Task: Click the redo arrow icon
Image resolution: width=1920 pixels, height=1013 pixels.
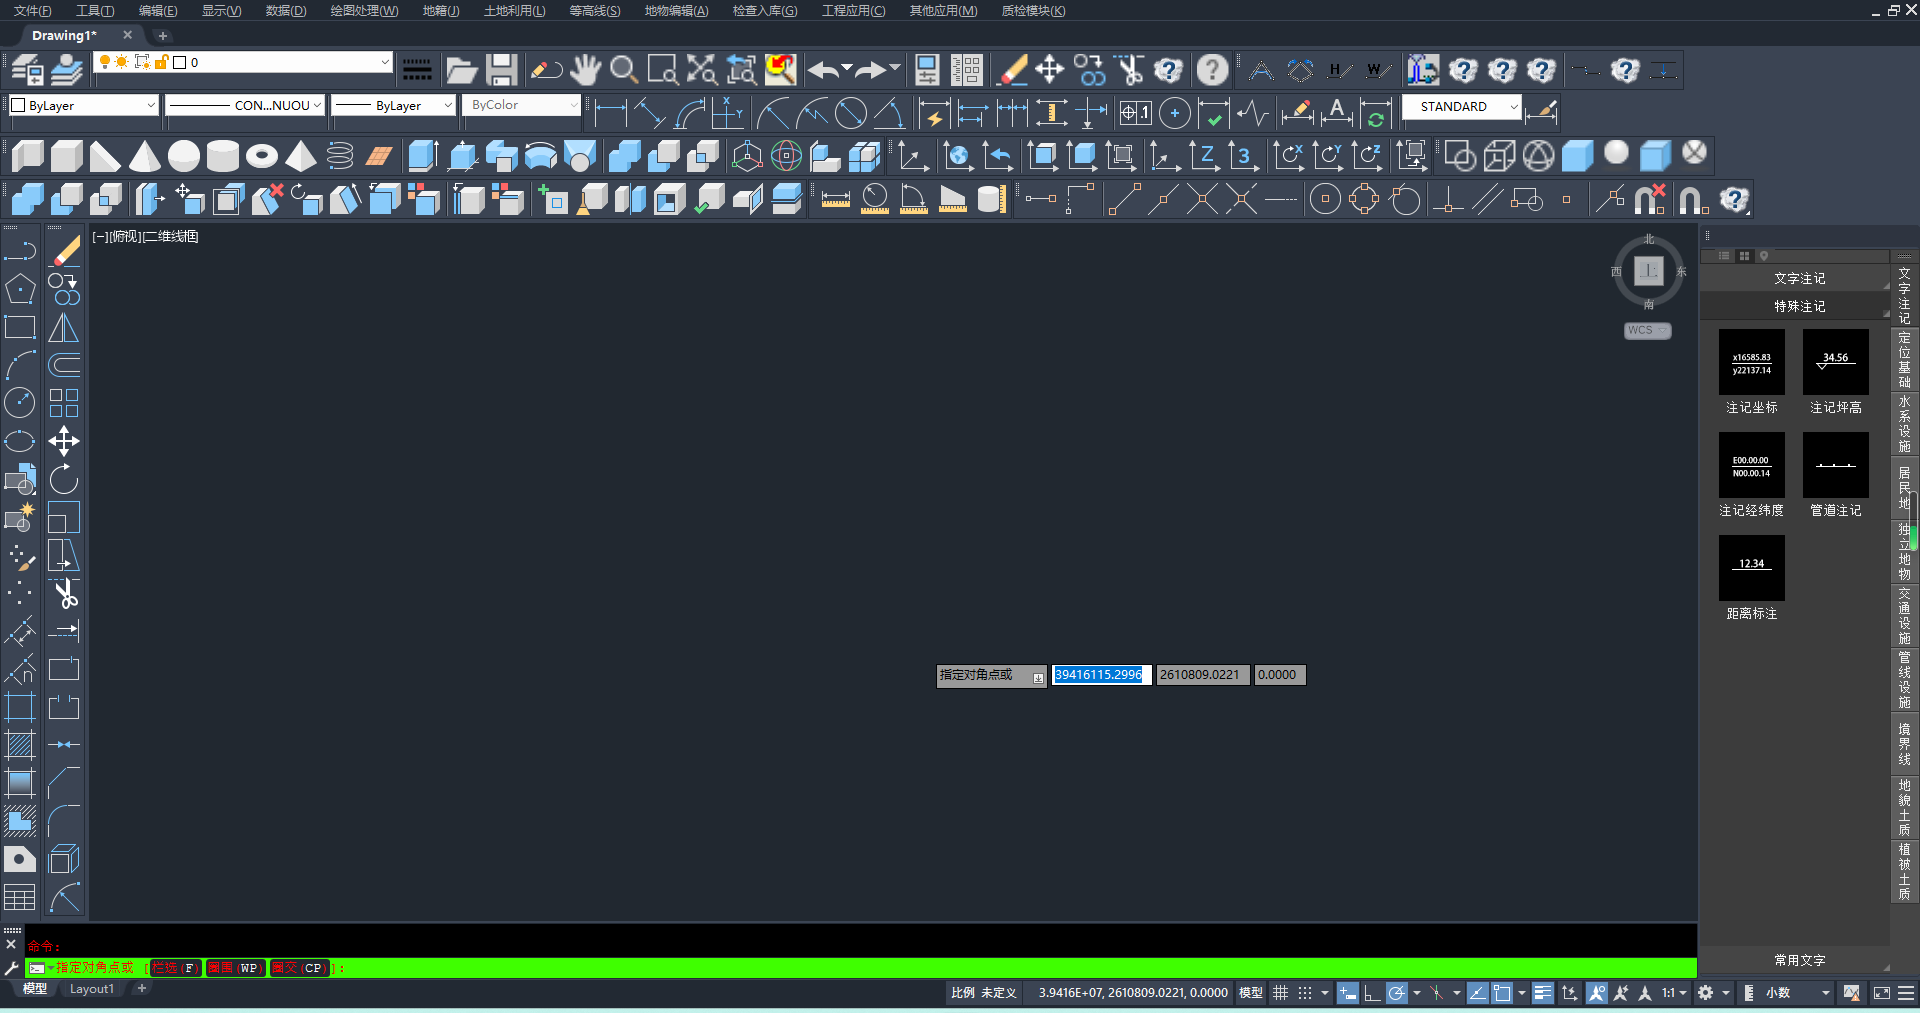Action: point(870,70)
